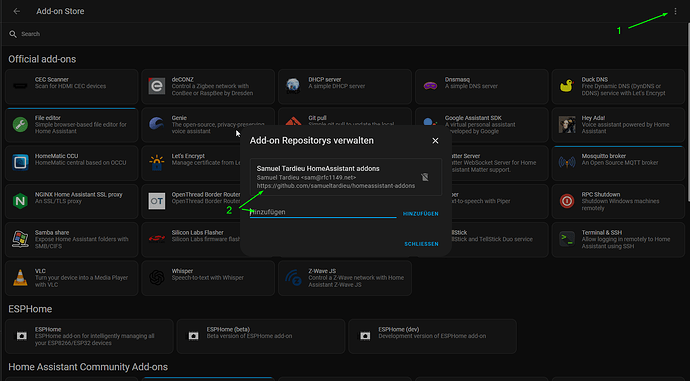Open the ESPHome (dev) add-on card

(432, 337)
